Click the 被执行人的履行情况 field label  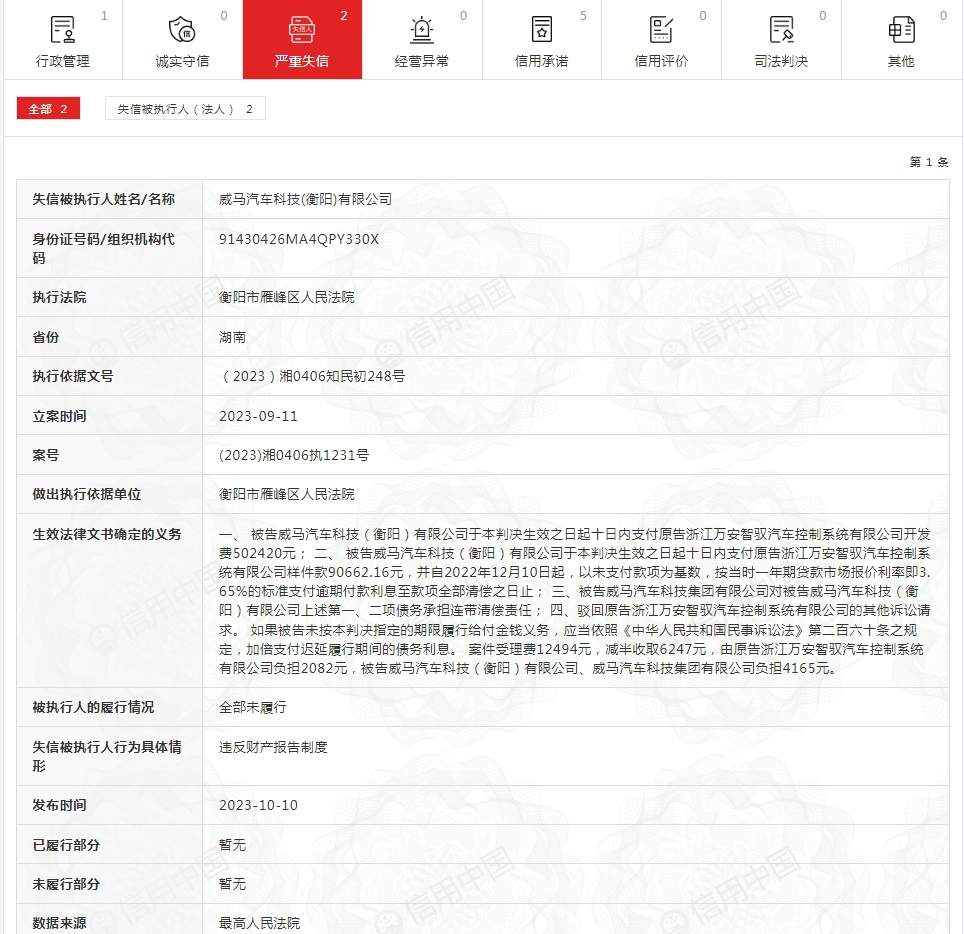coord(93,707)
